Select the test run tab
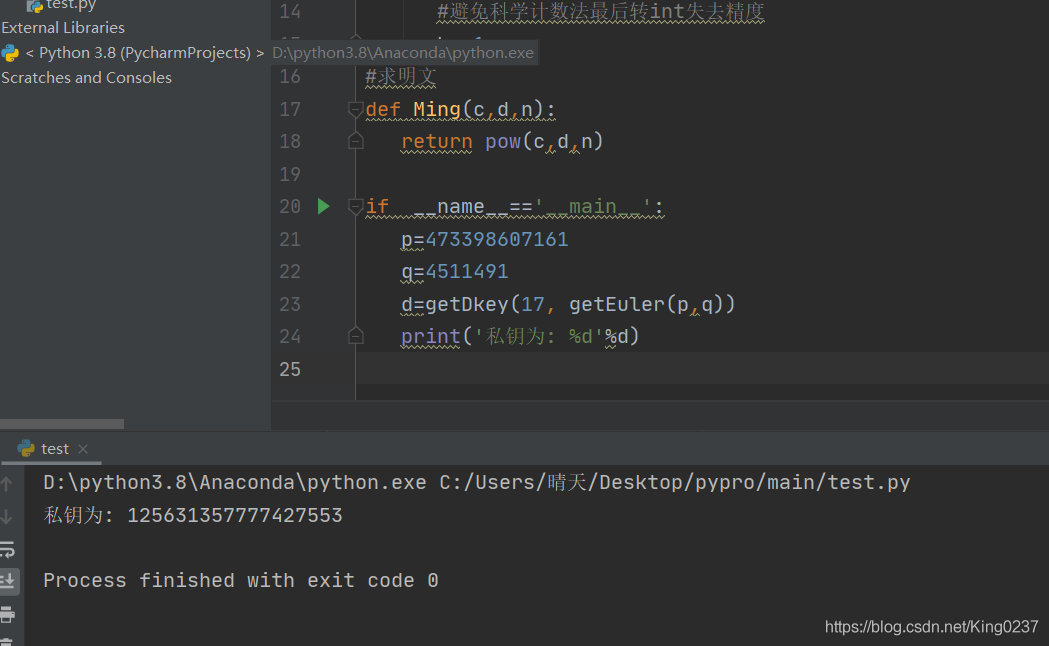 click(x=54, y=449)
